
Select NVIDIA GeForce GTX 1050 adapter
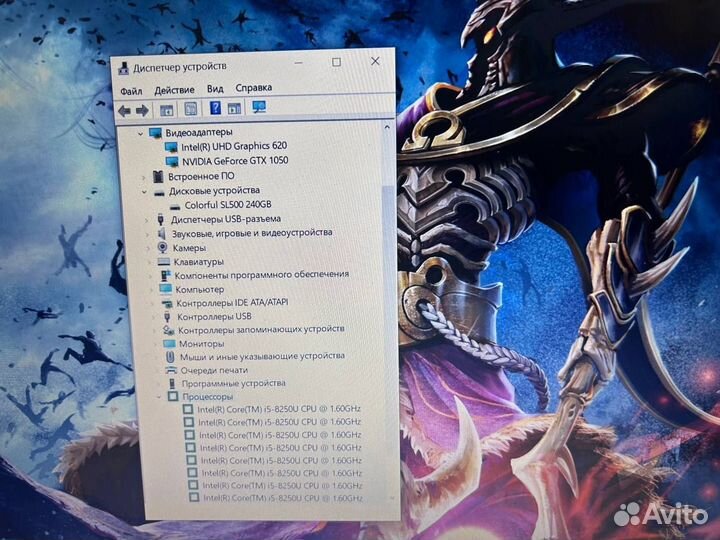coord(235,161)
